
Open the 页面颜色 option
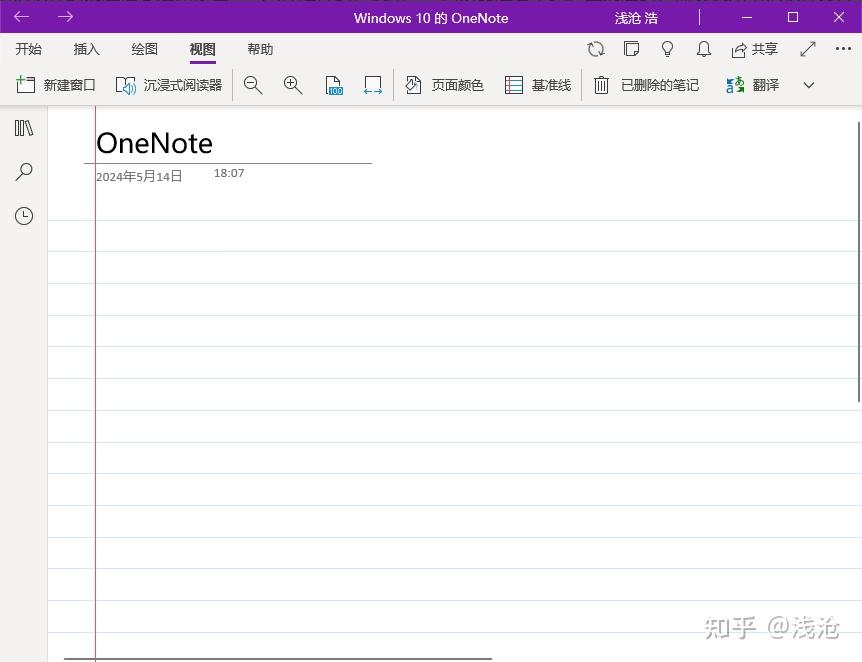click(444, 85)
